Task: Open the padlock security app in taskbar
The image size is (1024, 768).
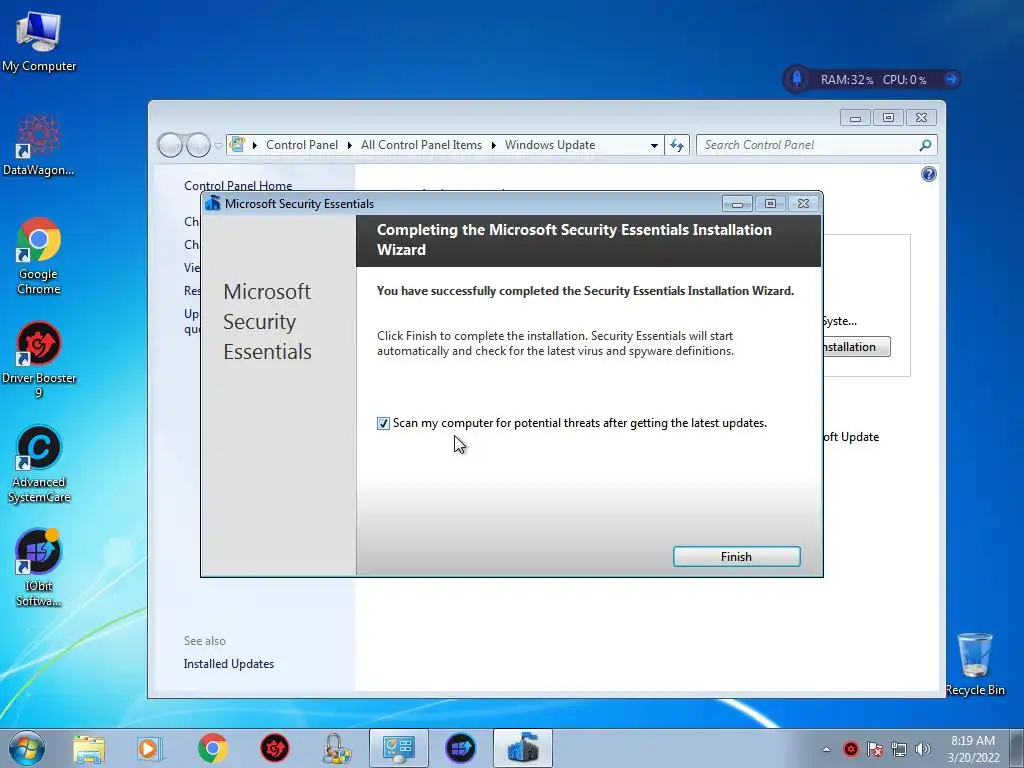Action: pyautogui.click(x=337, y=748)
